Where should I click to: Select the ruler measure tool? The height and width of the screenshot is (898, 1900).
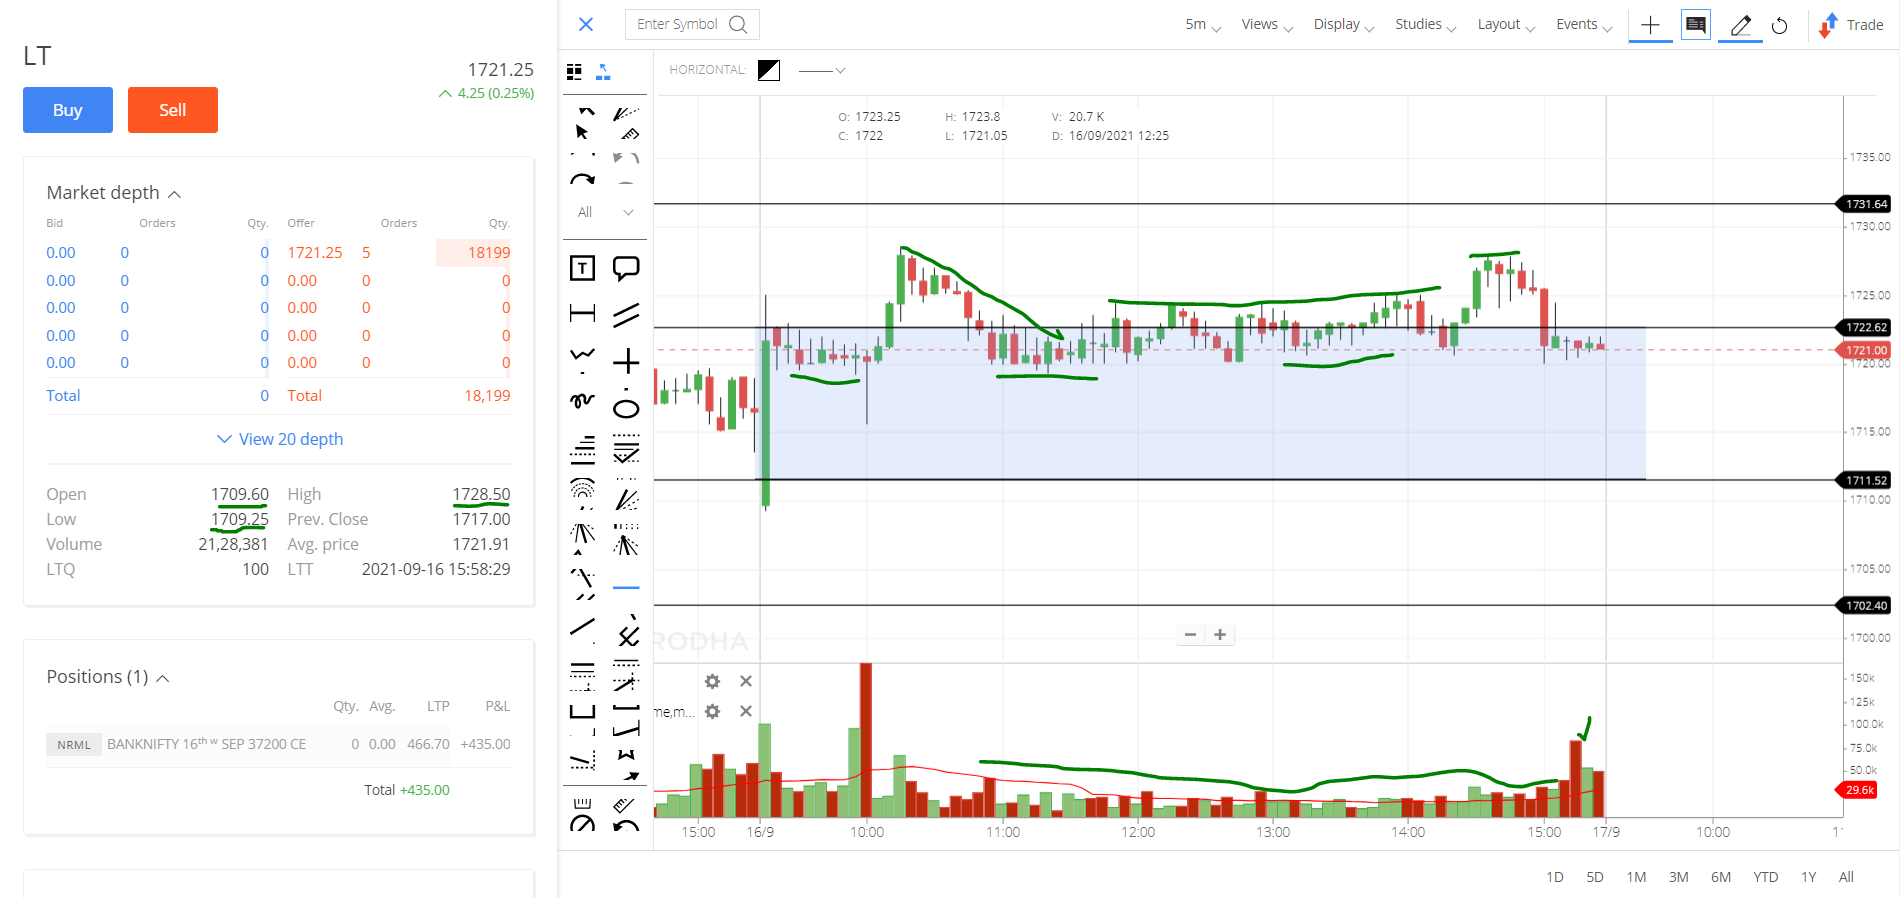pyautogui.click(x=629, y=133)
